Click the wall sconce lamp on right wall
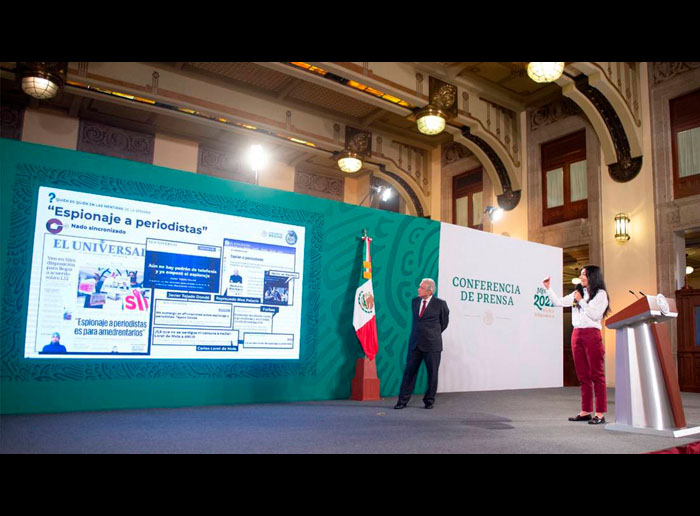Viewport: 700px width, 516px height. coord(621,227)
